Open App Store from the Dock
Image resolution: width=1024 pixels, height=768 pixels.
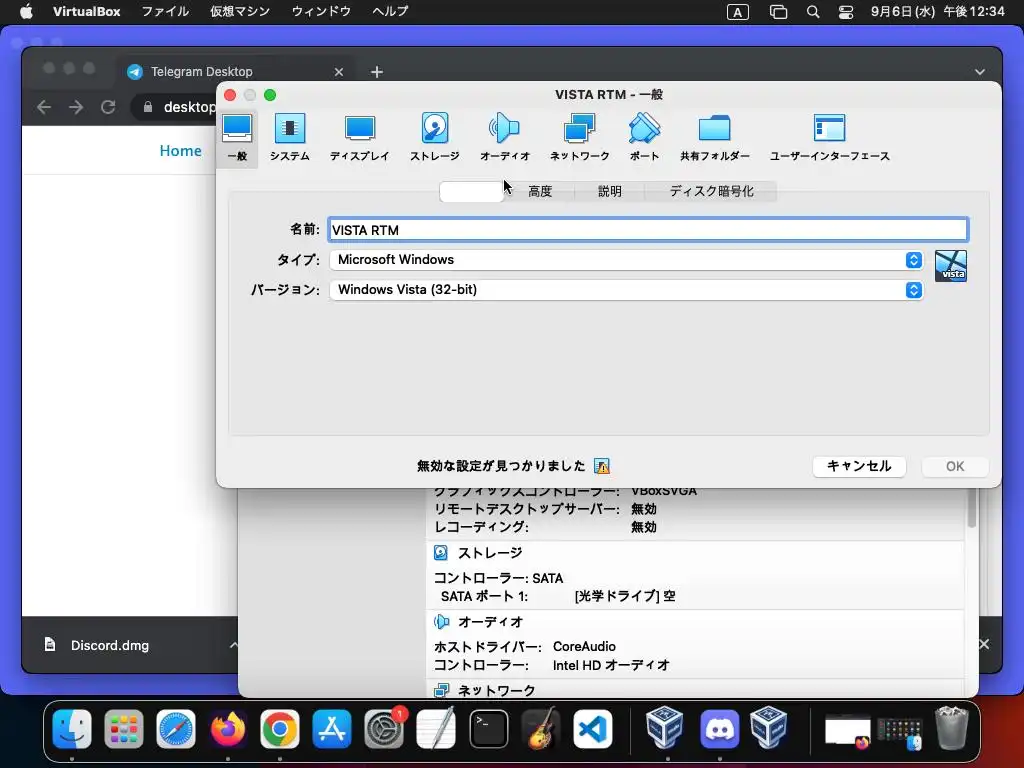[332, 729]
